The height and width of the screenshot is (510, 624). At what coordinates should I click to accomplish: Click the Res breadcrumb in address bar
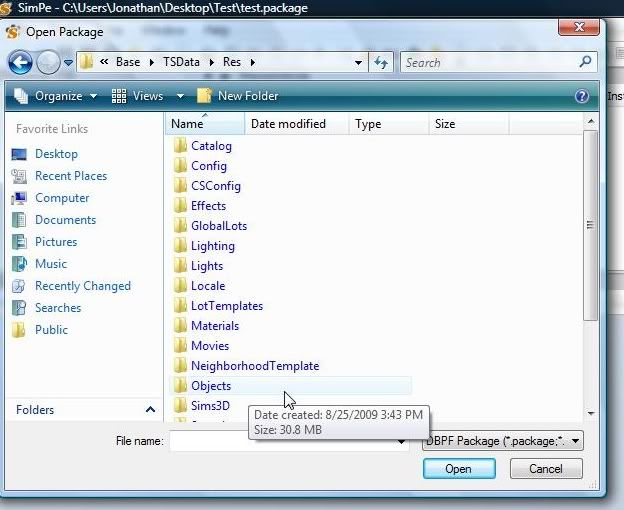pos(232,62)
